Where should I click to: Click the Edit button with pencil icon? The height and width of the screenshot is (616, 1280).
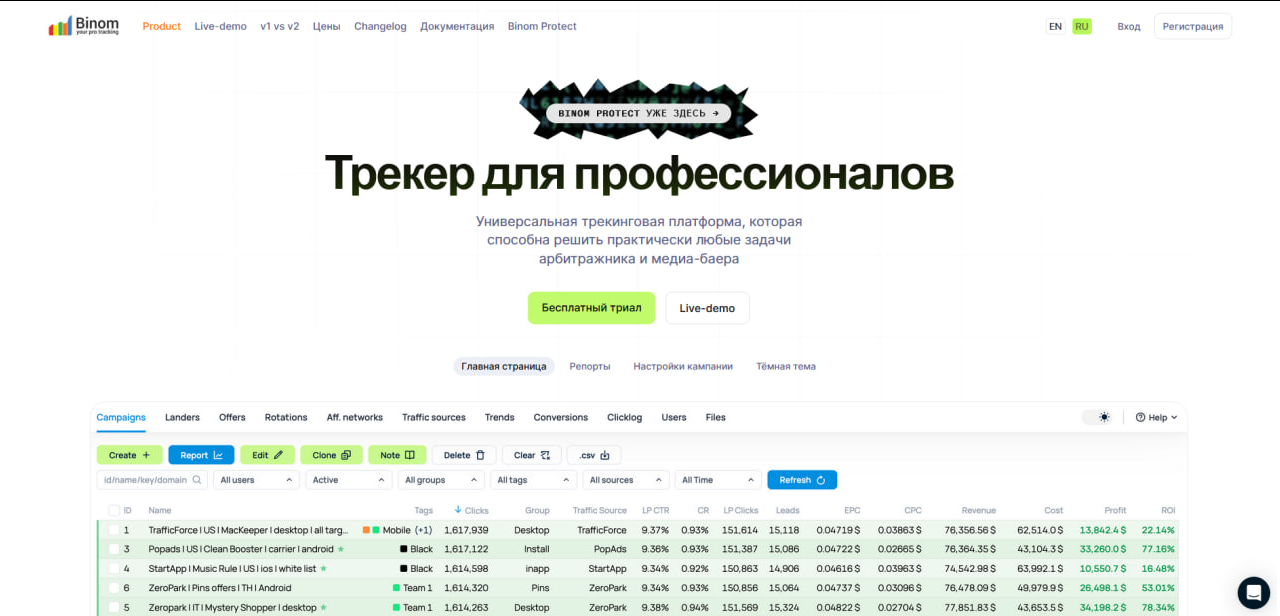267,455
